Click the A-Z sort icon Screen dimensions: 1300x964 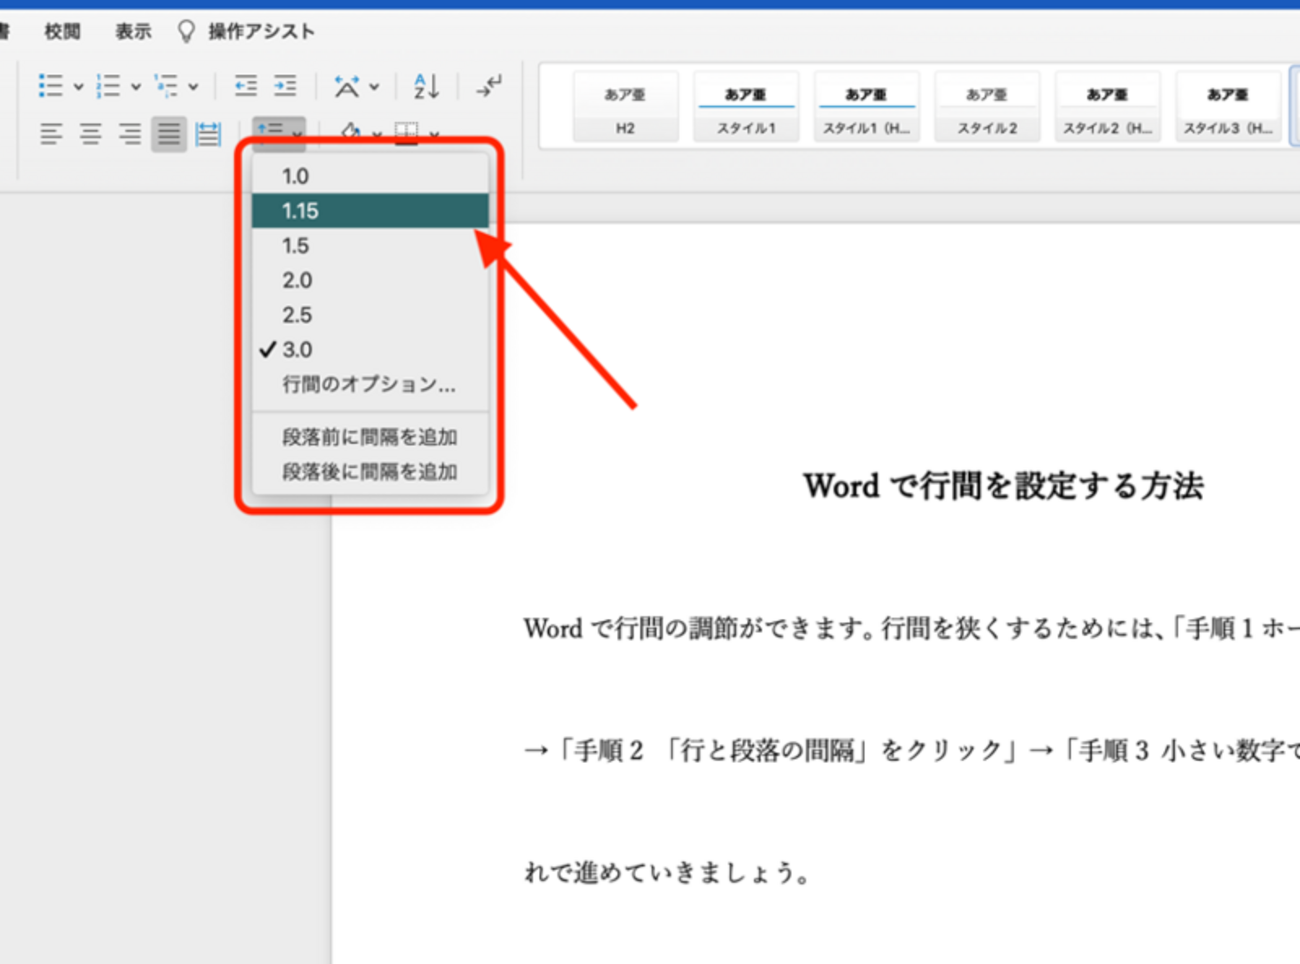(x=426, y=87)
